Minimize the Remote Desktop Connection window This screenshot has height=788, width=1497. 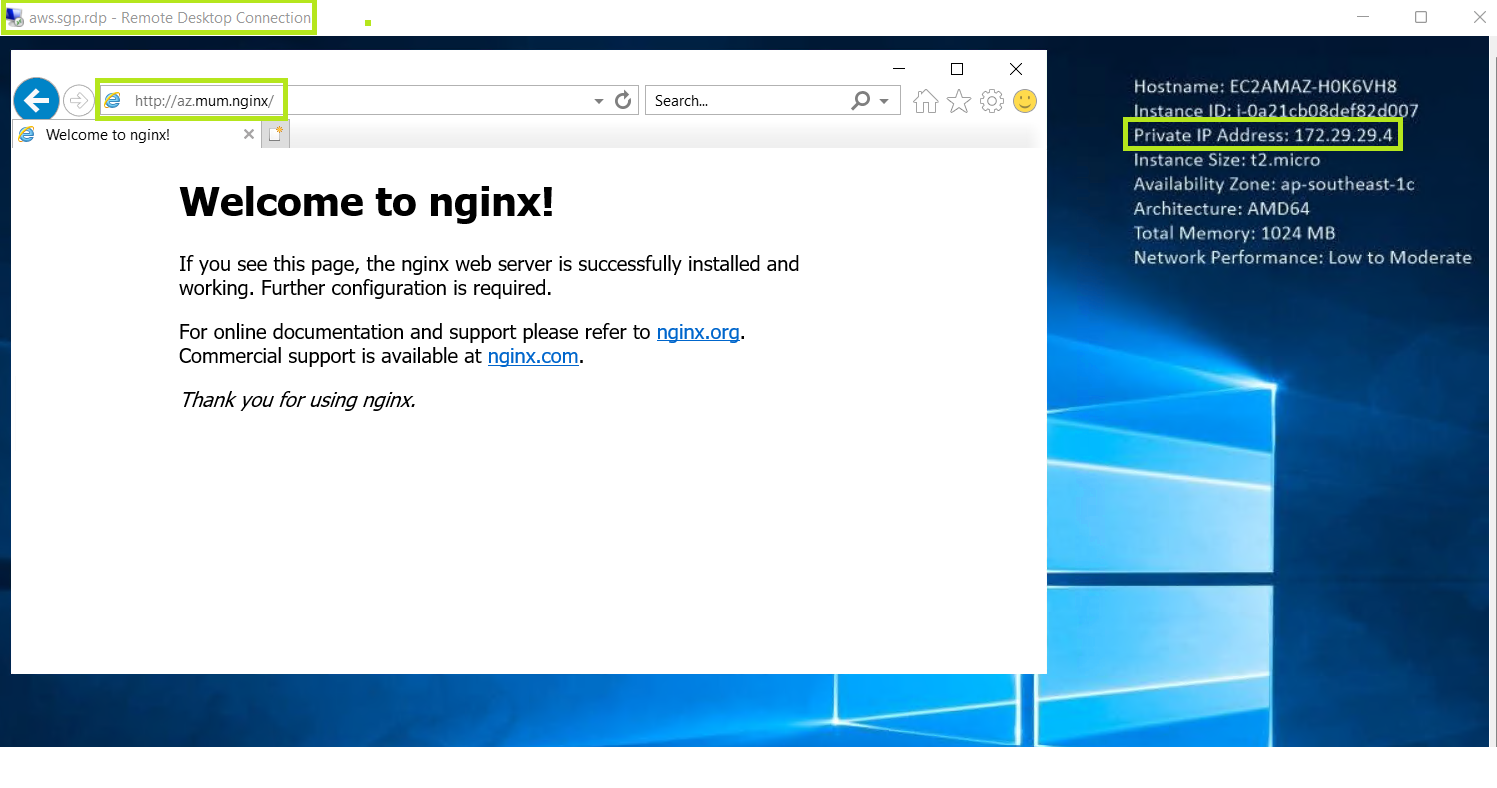[x=1362, y=17]
